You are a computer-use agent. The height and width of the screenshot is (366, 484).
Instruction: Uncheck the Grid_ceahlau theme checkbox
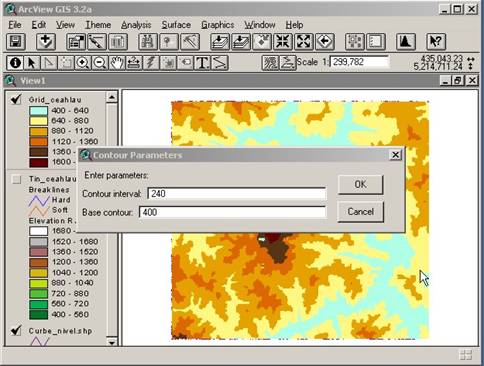[16, 99]
